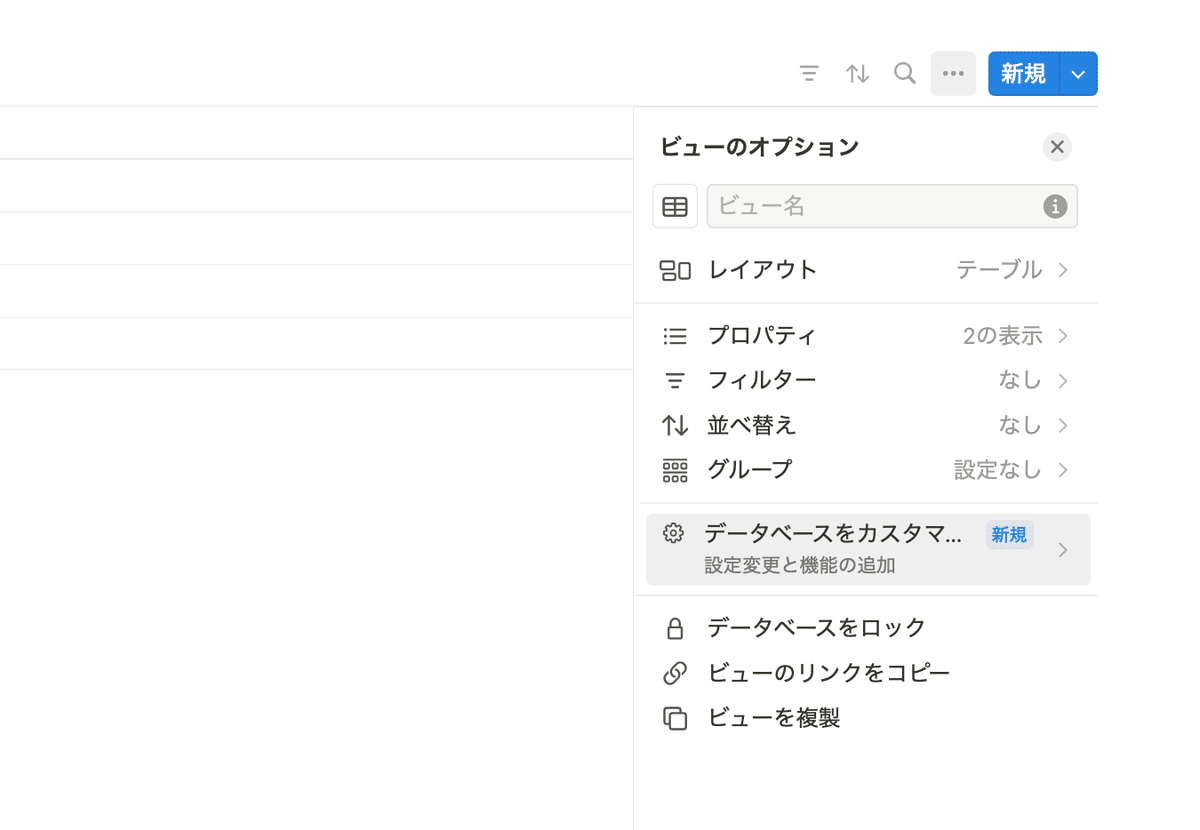Click the 設定なし group value
The height and width of the screenshot is (830, 1200).
[x=998, y=470]
